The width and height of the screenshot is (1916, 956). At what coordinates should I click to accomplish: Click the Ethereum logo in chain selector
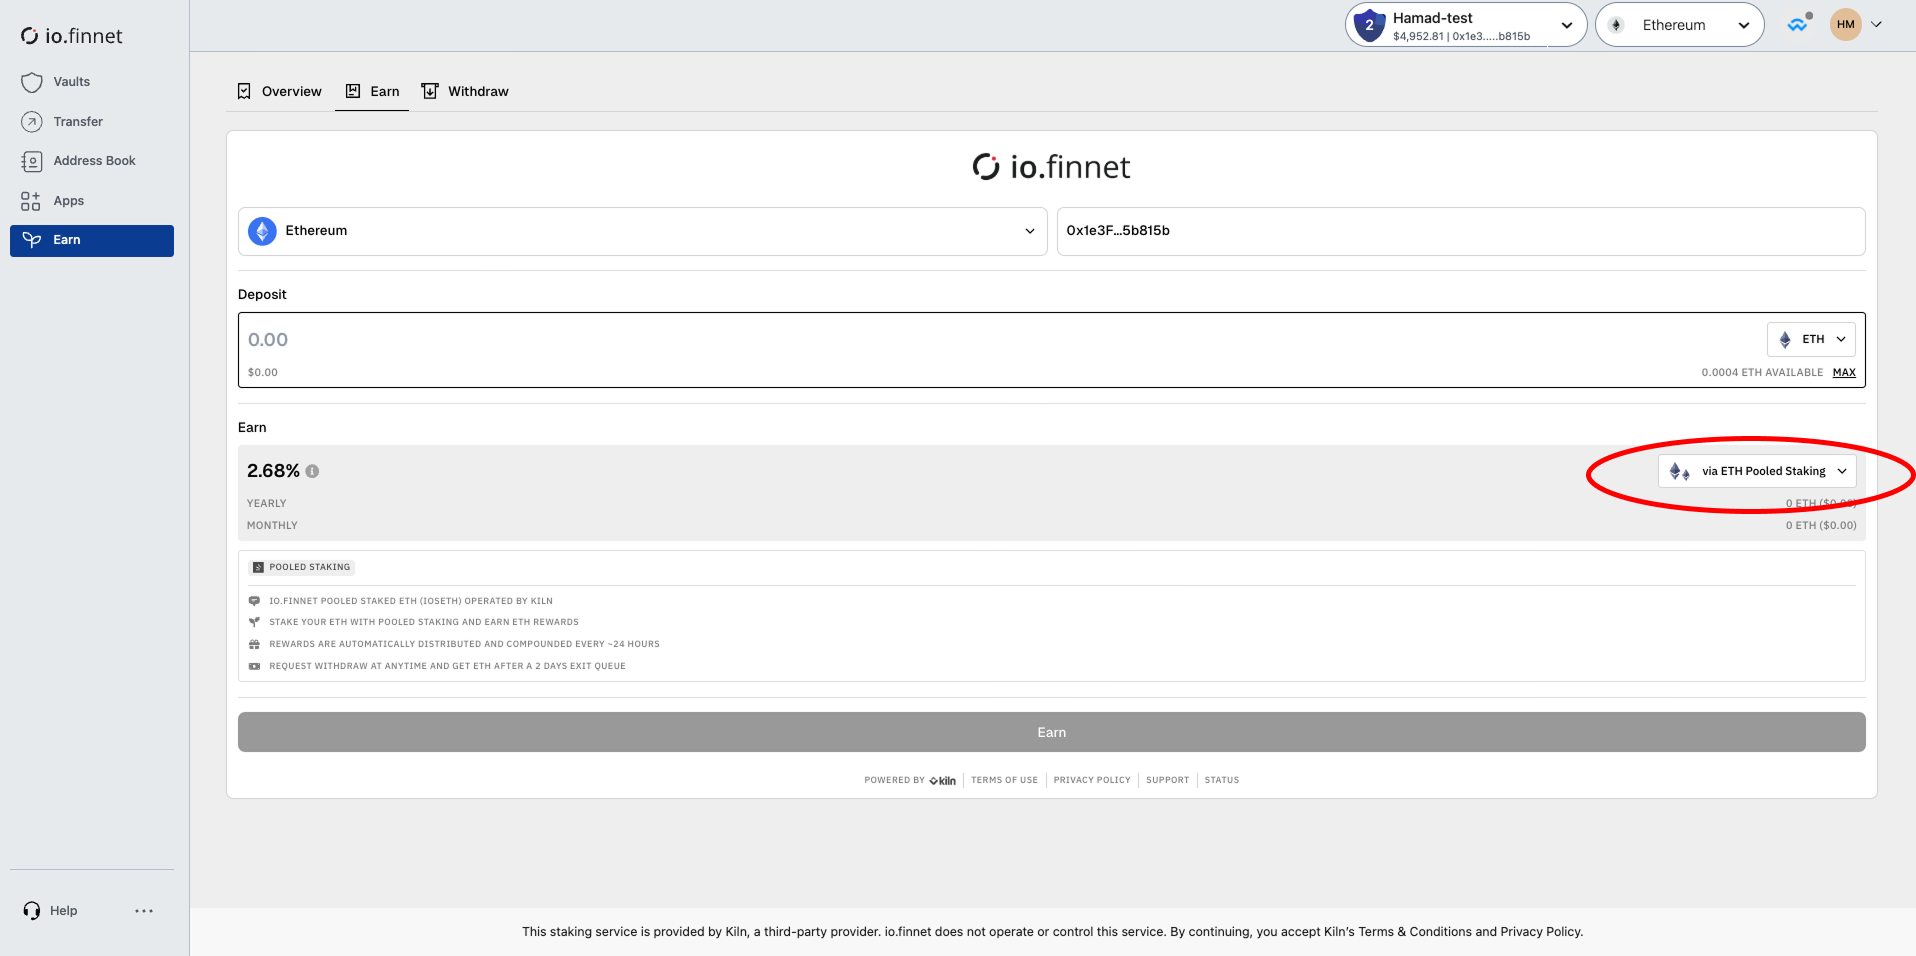262,231
